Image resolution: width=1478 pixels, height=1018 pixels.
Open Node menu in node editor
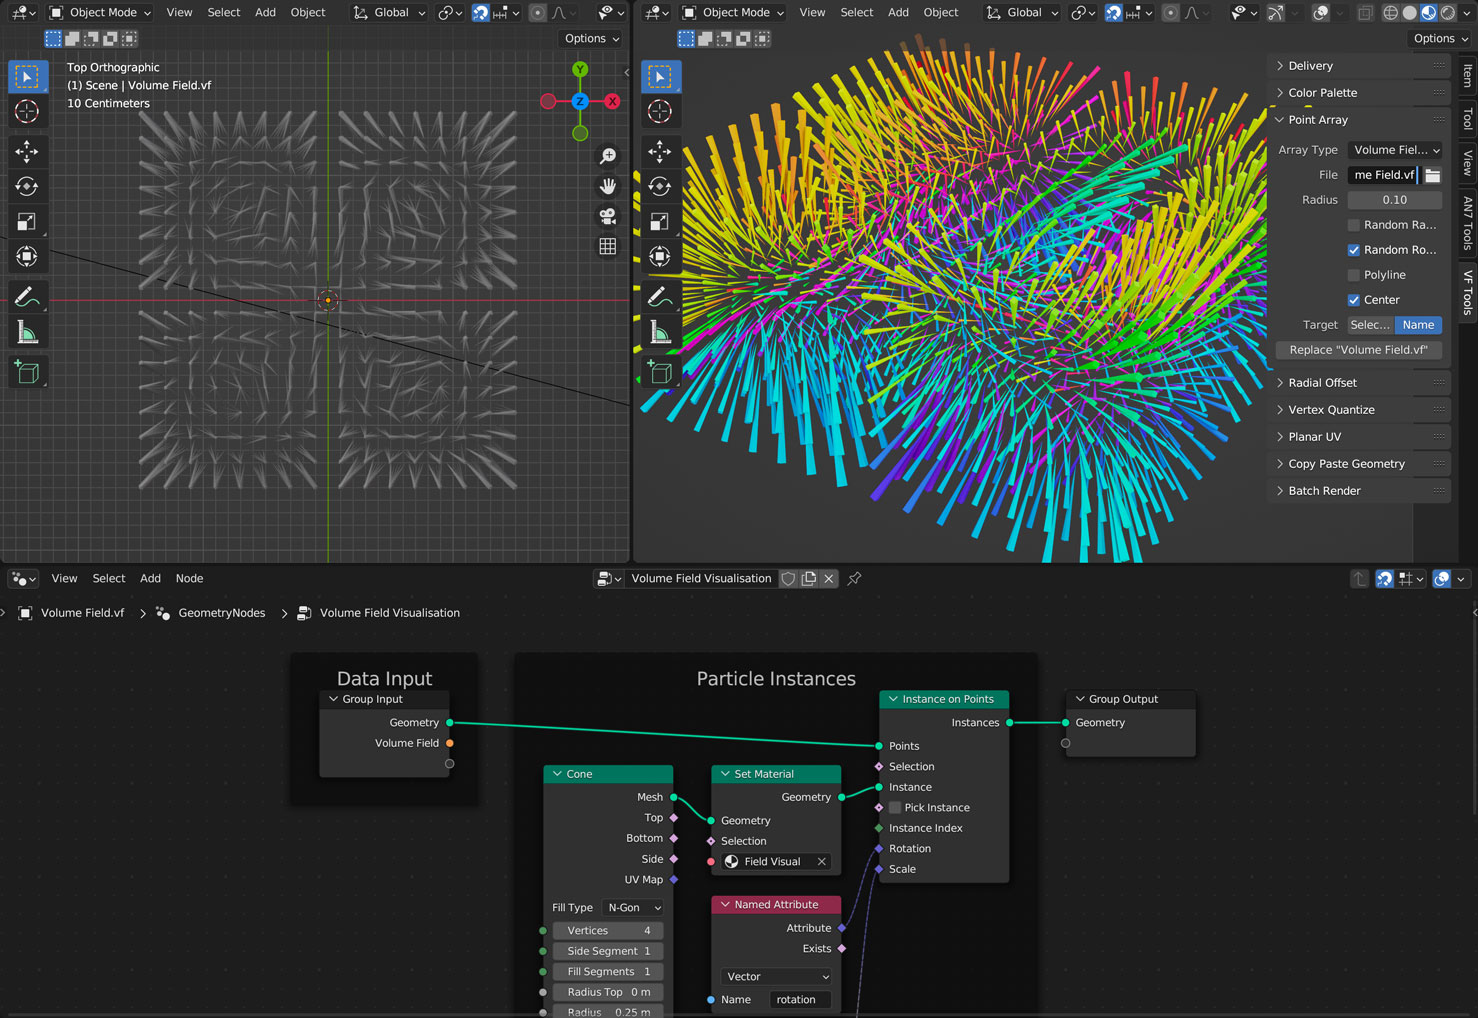click(x=189, y=579)
